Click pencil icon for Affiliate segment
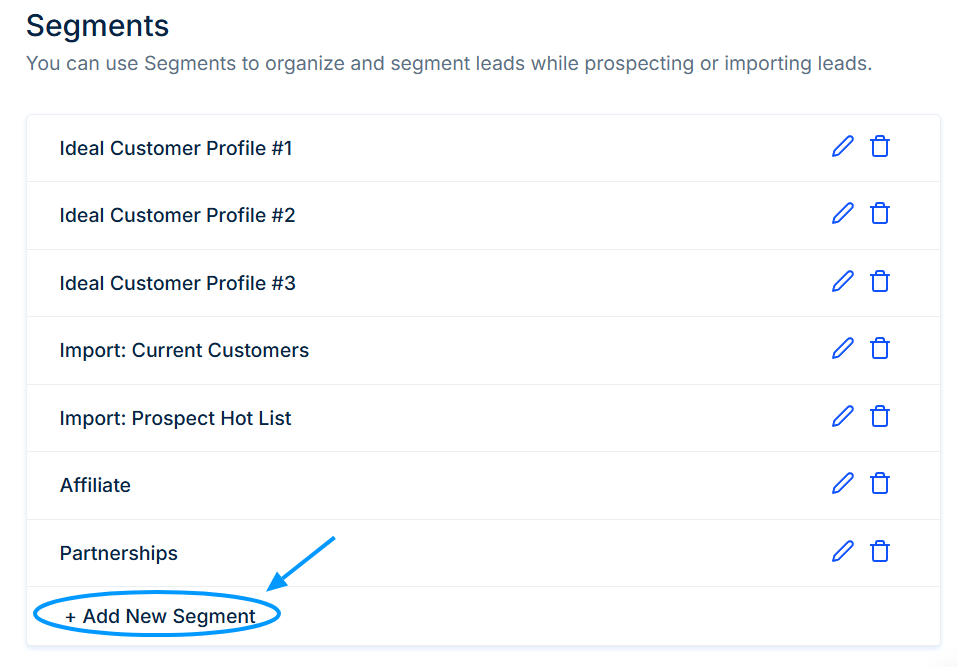957x667 pixels. coord(843,483)
